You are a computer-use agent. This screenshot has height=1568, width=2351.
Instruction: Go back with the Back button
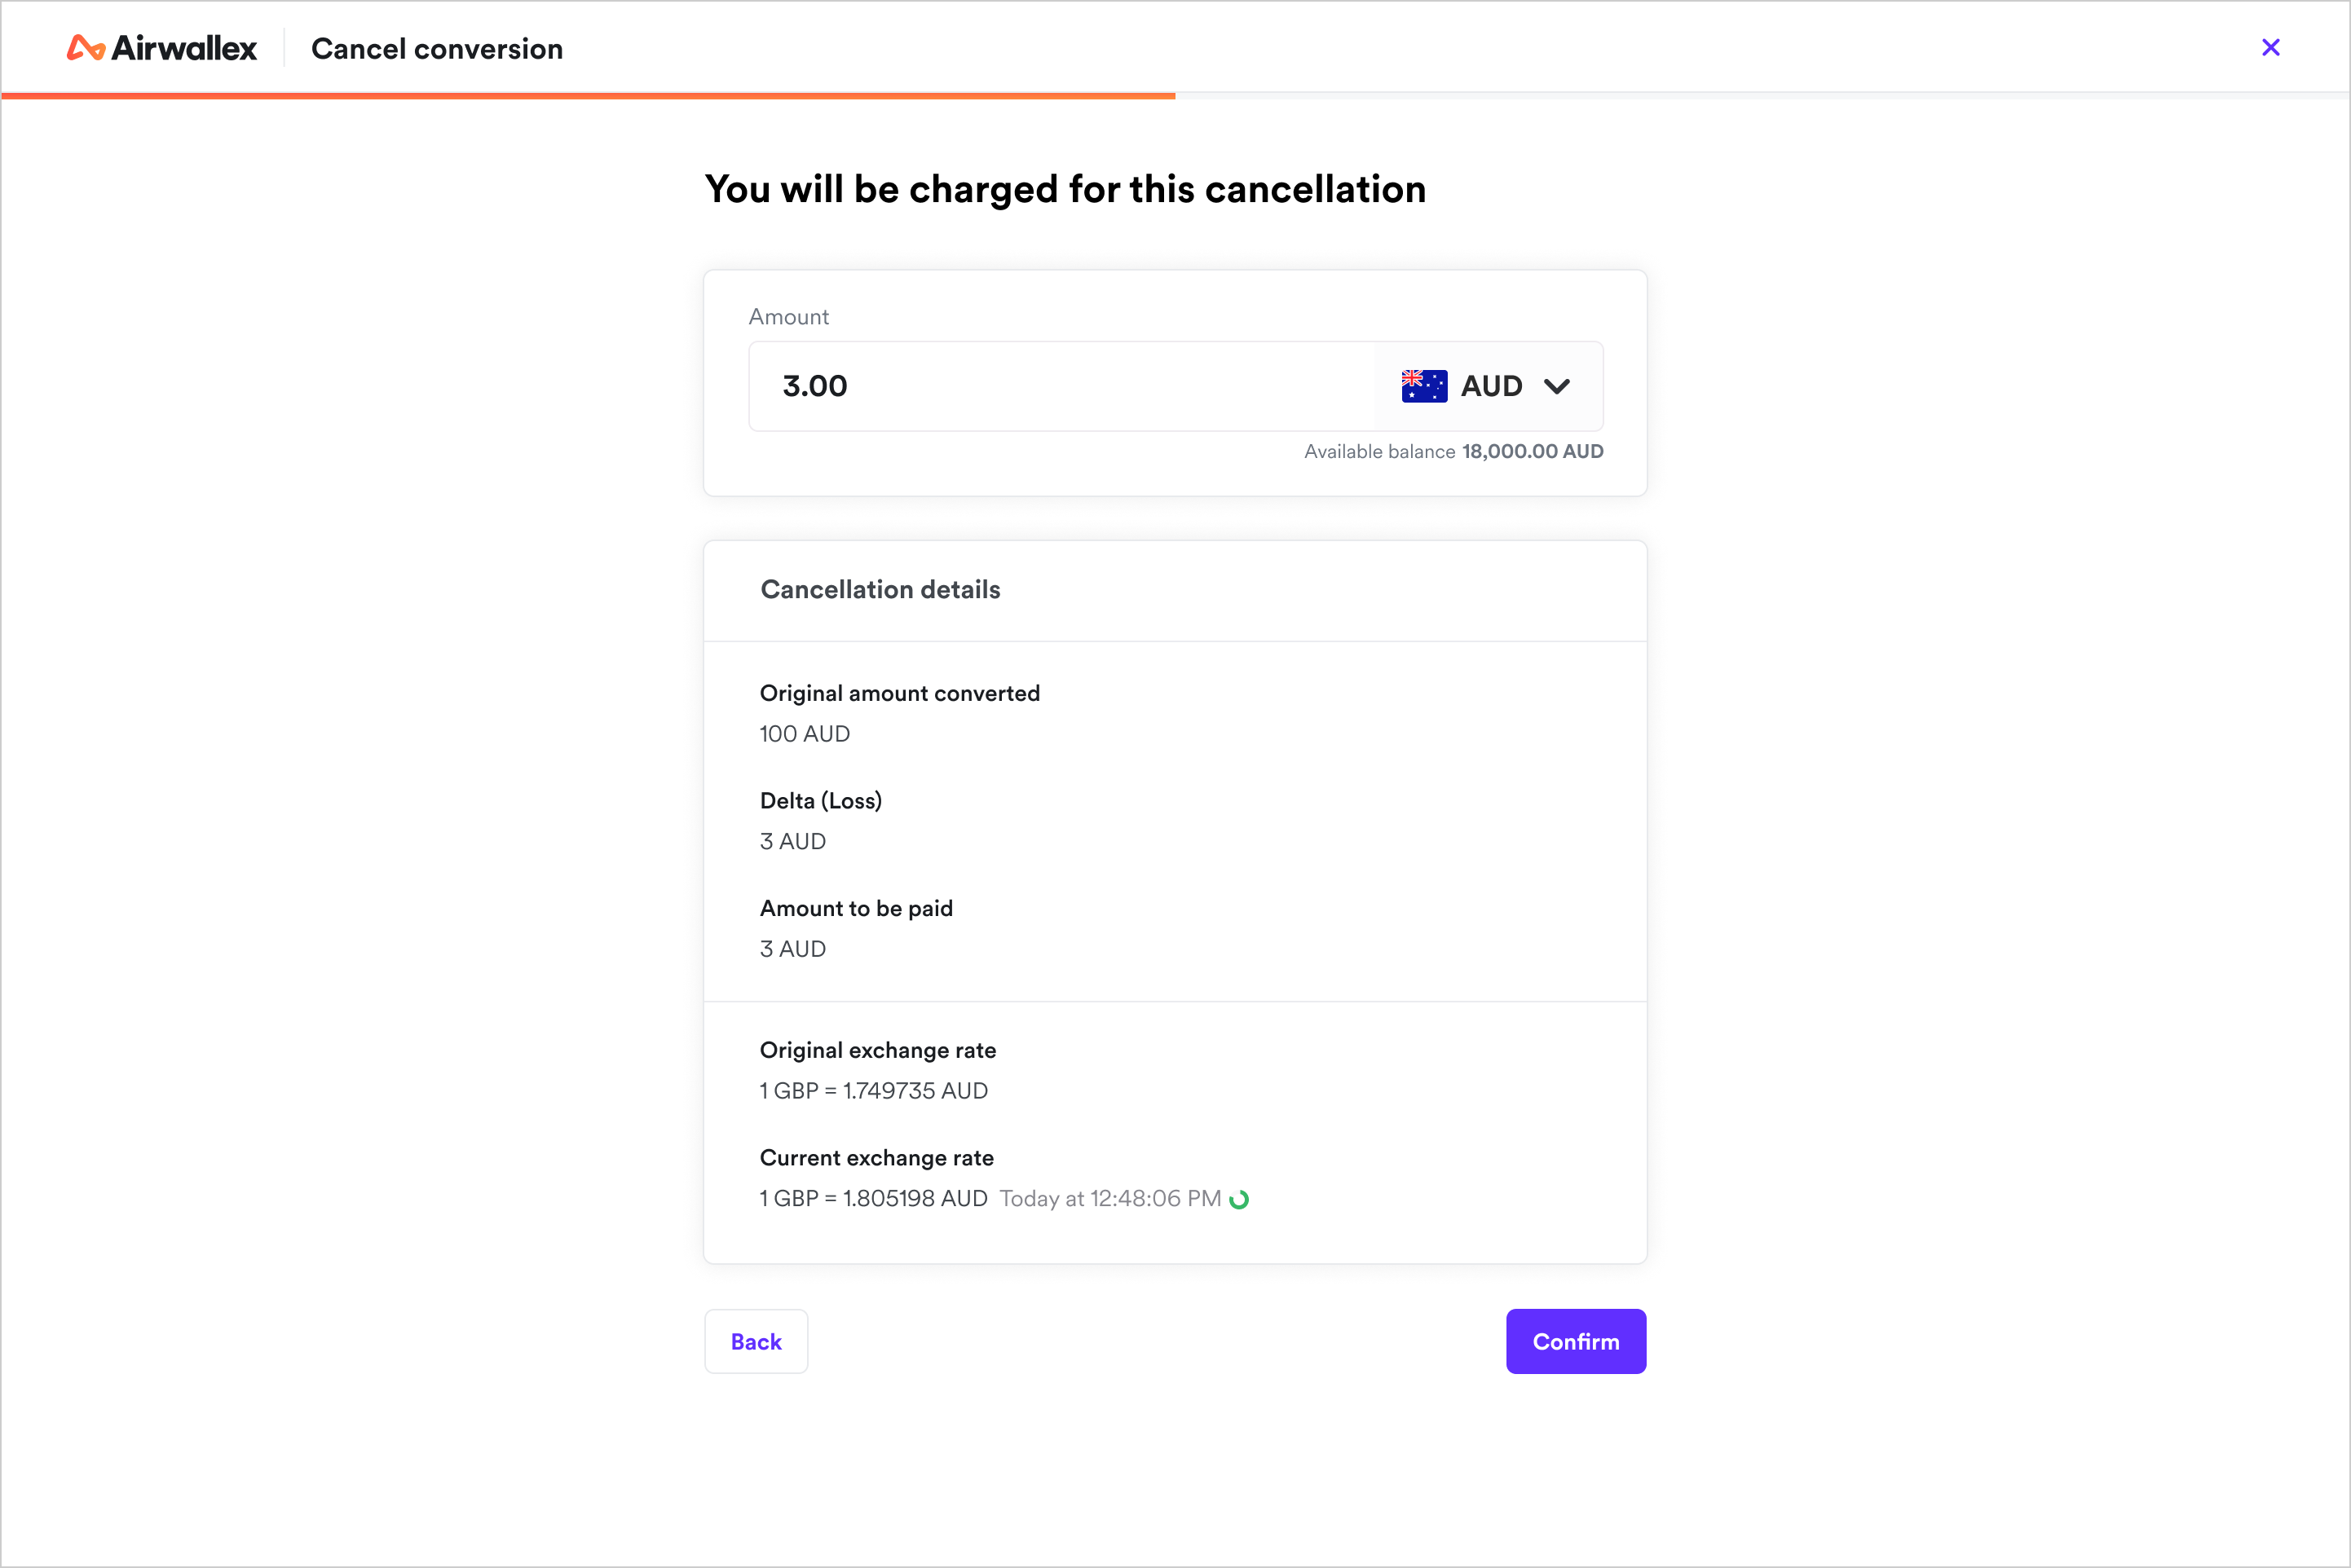(x=756, y=1341)
